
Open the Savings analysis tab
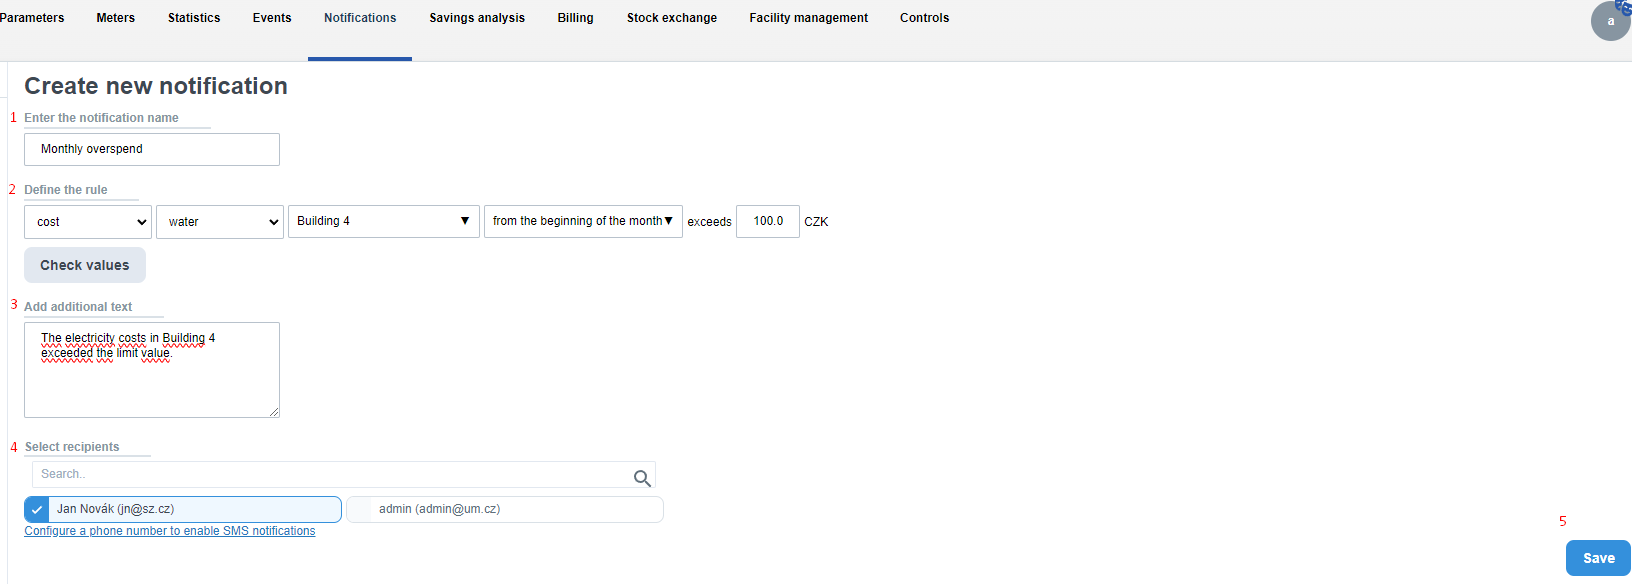pos(477,18)
